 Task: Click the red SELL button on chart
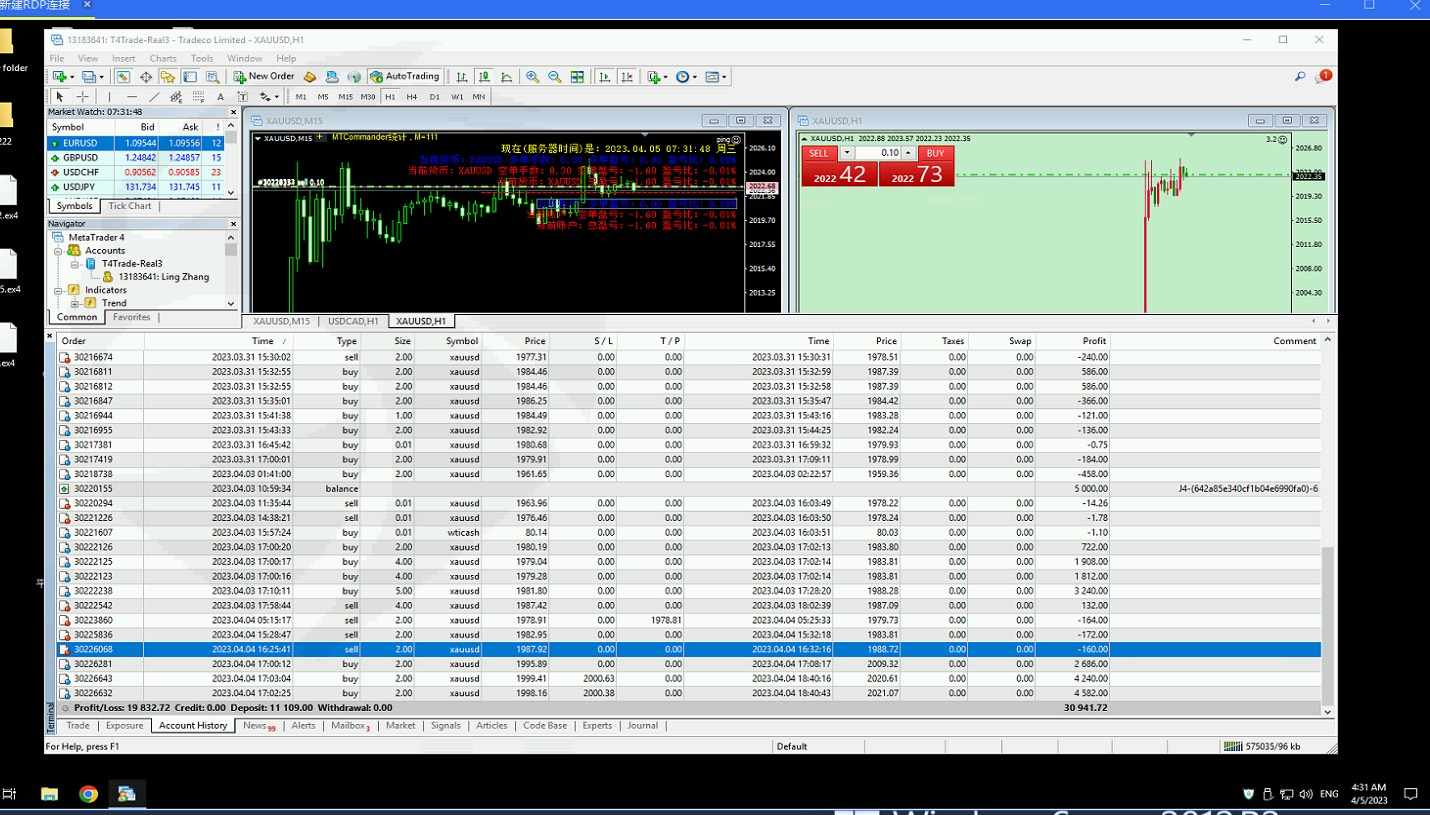tap(818, 153)
